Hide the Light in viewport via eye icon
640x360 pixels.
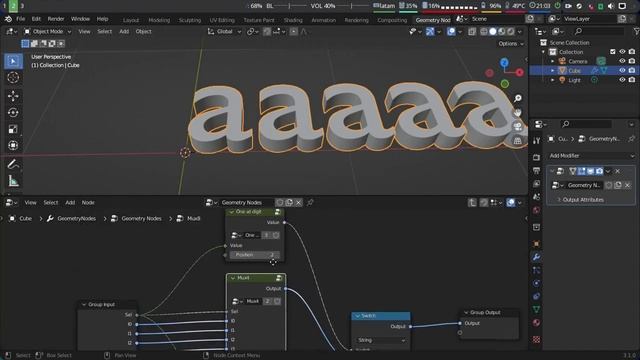pos(622,80)
